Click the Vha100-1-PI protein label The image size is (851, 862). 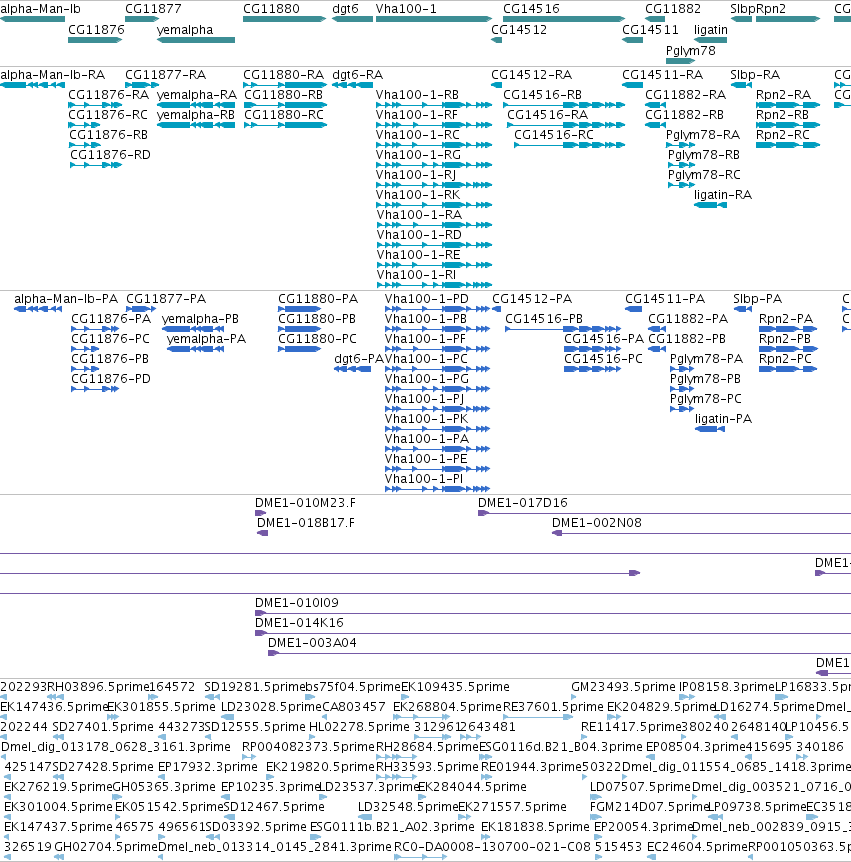point(424,479)
